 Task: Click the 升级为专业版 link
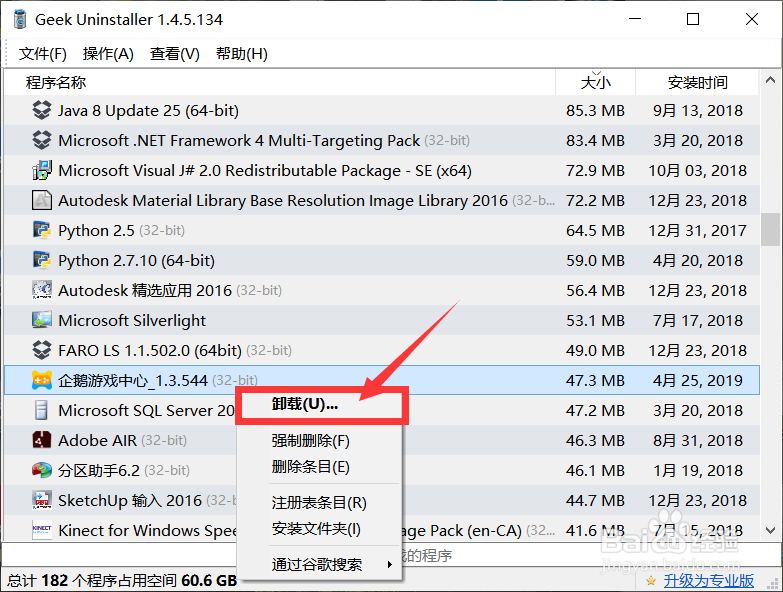709,581
